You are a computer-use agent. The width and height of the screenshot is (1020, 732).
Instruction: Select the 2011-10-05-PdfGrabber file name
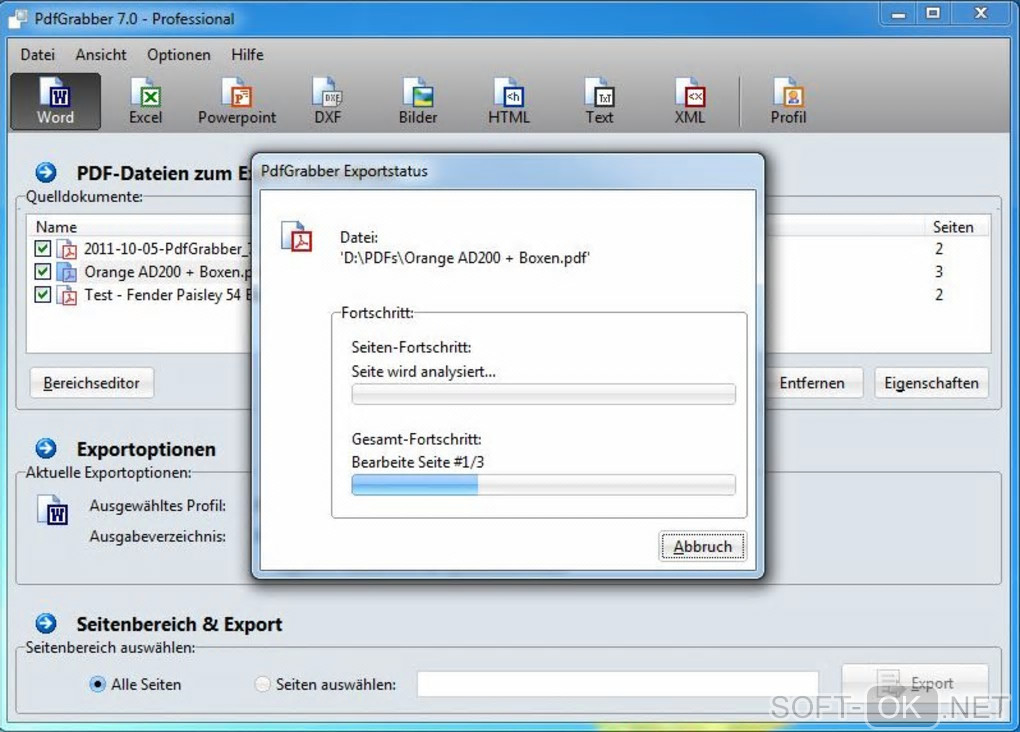point(167,249)
